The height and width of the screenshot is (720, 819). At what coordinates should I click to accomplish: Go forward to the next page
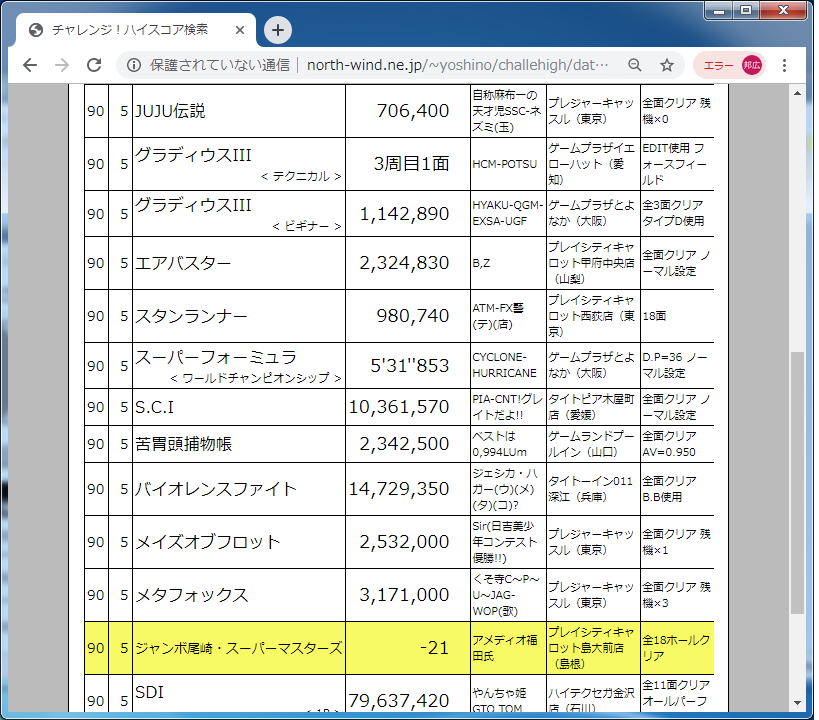[62, 65]
